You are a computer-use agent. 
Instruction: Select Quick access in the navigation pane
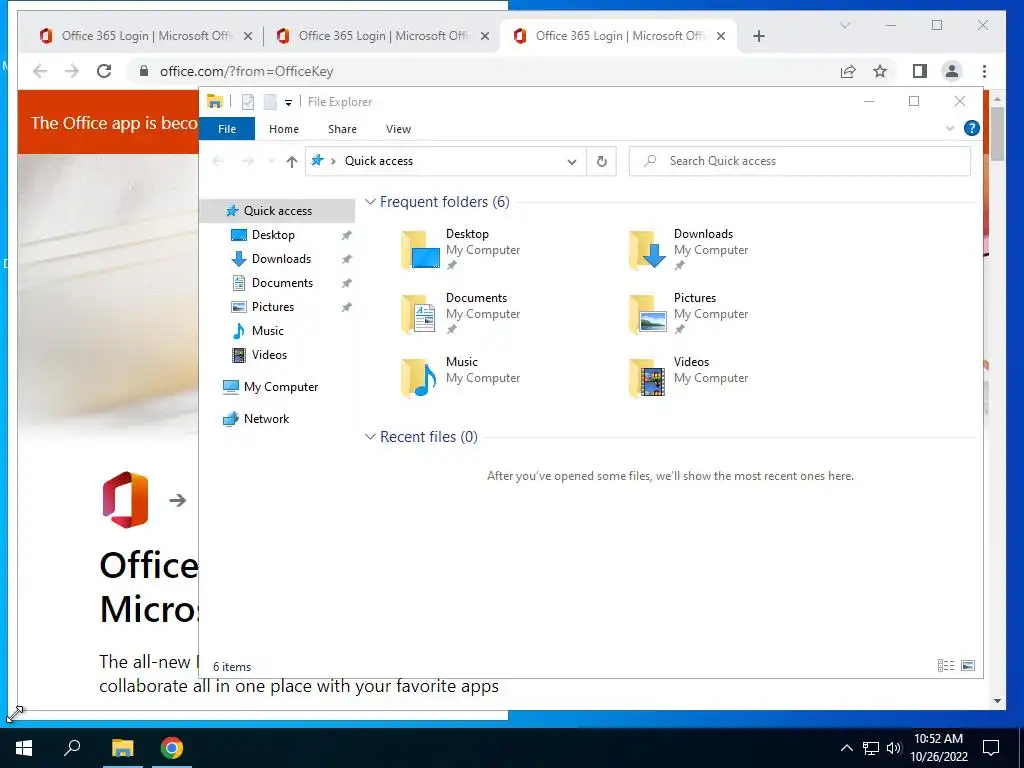278,210
